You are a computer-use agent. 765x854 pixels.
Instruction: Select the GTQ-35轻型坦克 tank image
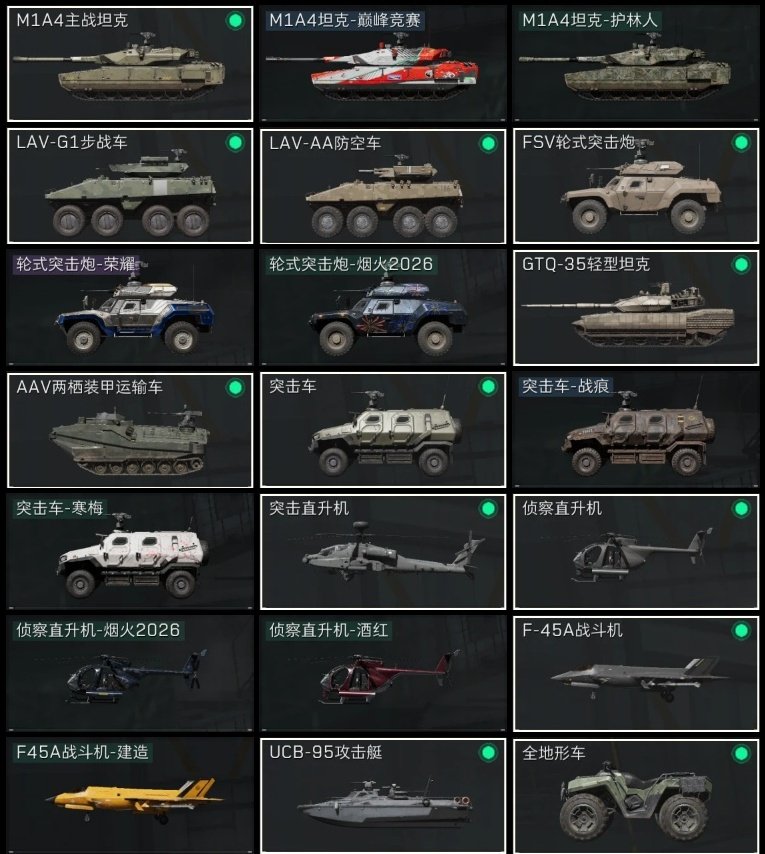pyautogui.click(x=628, y=314)
